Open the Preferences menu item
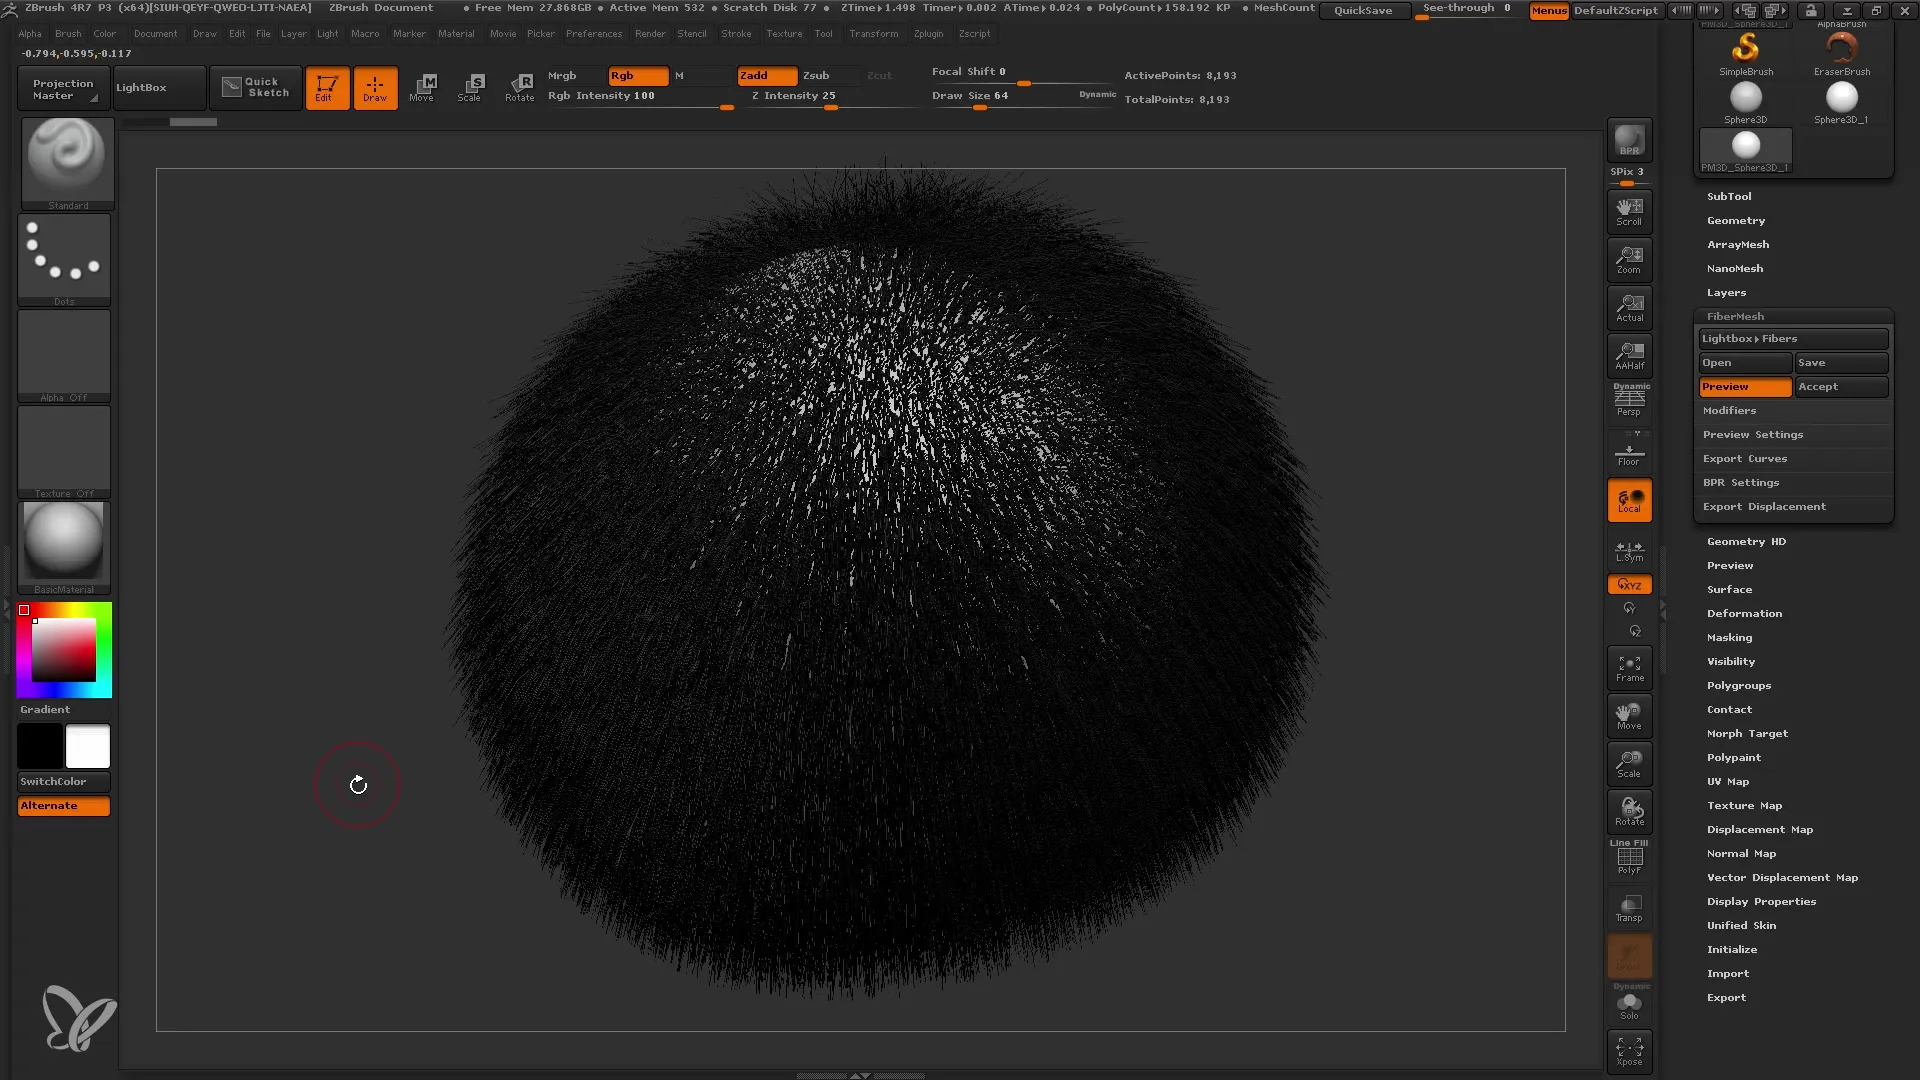The image size is (1920, 1080). 593,33
